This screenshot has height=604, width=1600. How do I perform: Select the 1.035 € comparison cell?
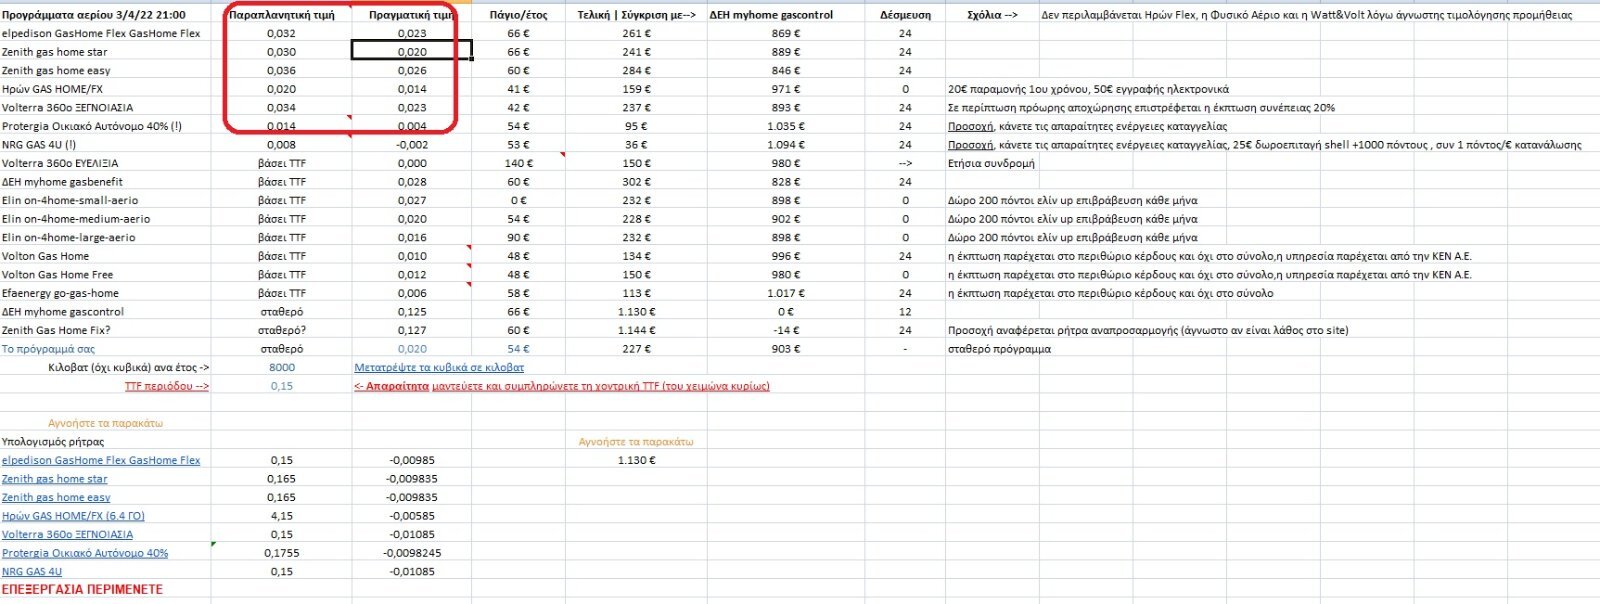[x=786, y=126]
